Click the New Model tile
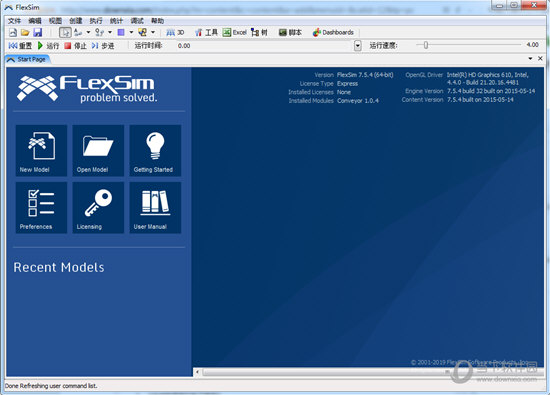 tap(41, 150)
